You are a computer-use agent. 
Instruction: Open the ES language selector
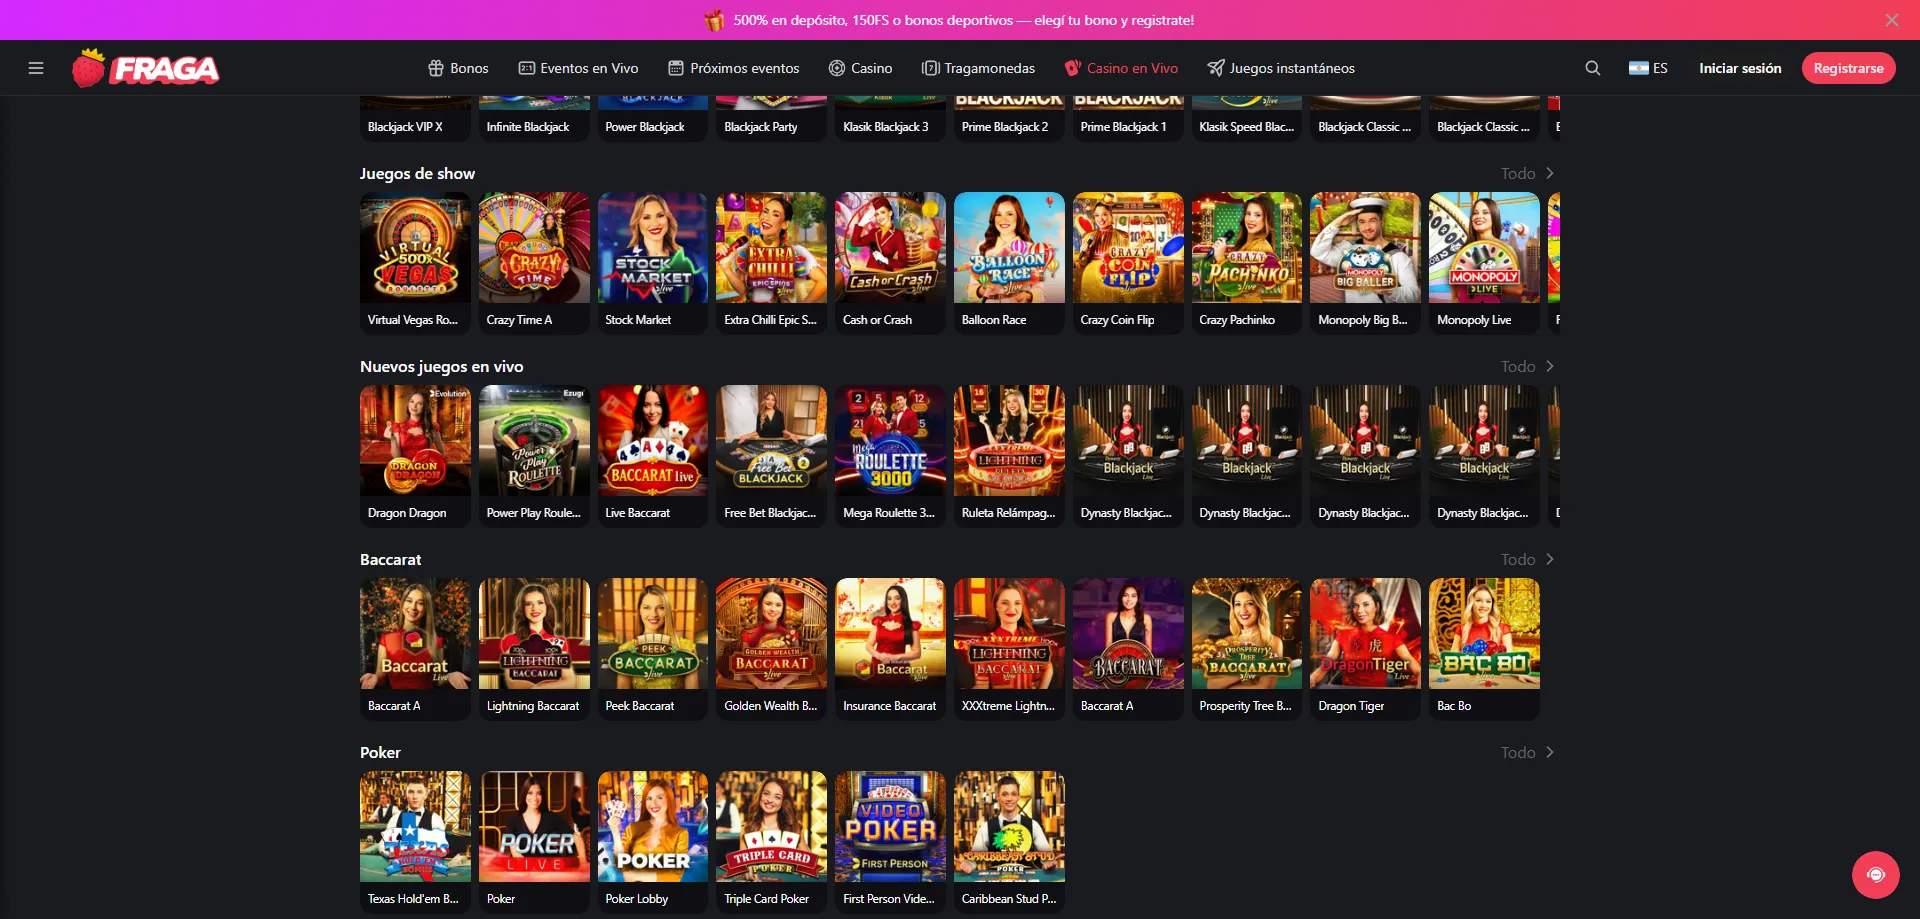click(1648, 68)
